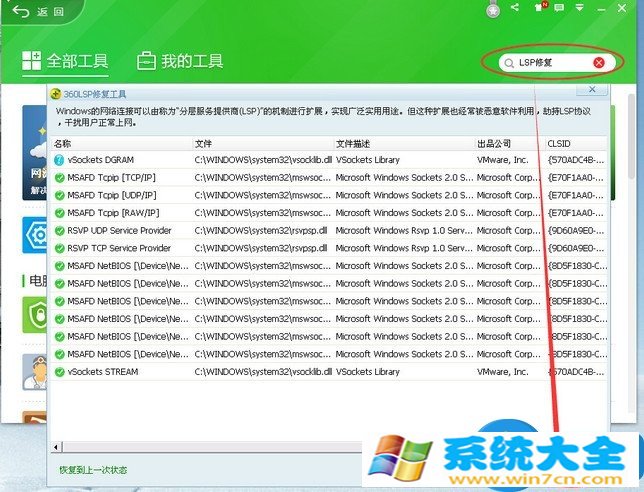Select the vSockets STREAM entry
644x492 pixels.
pyautogui.click(x=103, y=372)
